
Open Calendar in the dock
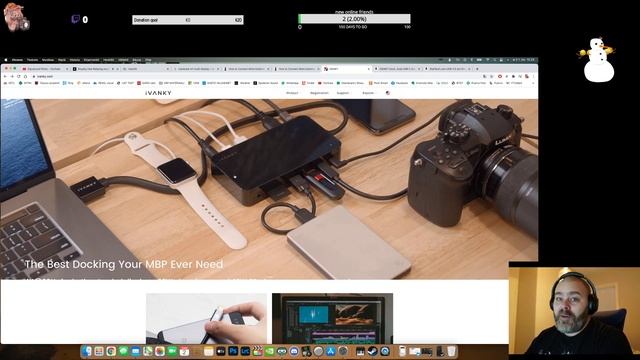coord(184,351)
